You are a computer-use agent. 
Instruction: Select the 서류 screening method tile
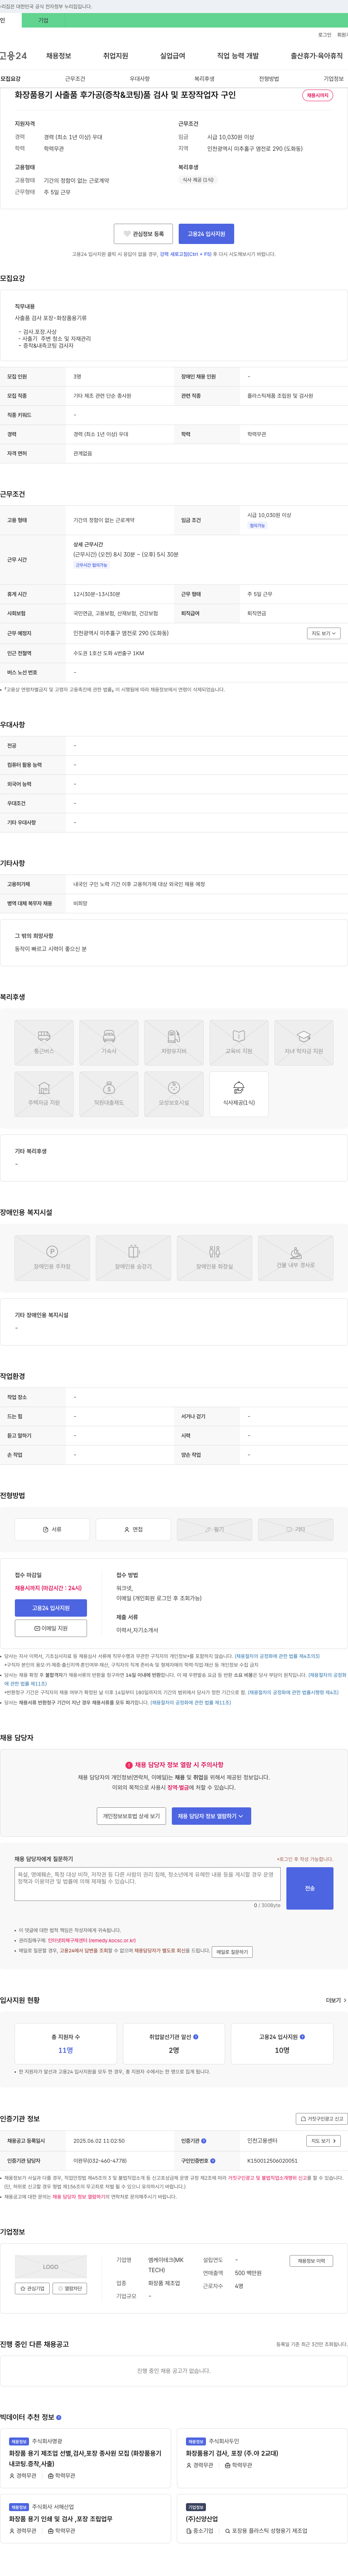[52, 1529]
